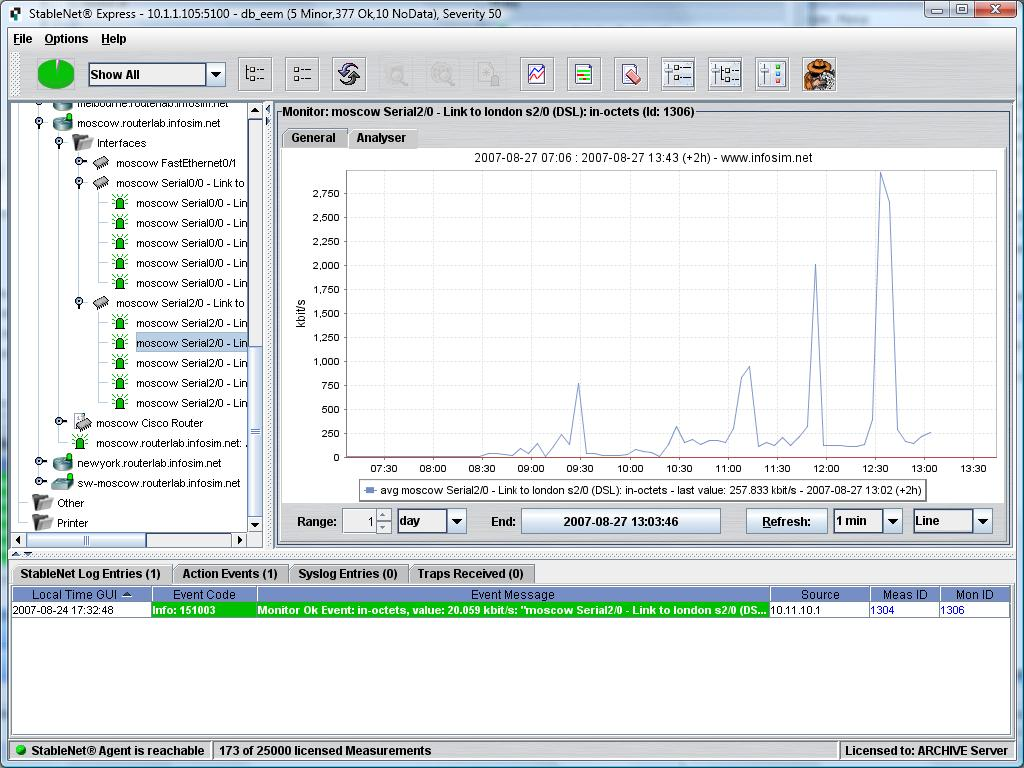
Task: Click the tree vertical scrollbar down arrow
Action: pos(255,524)
